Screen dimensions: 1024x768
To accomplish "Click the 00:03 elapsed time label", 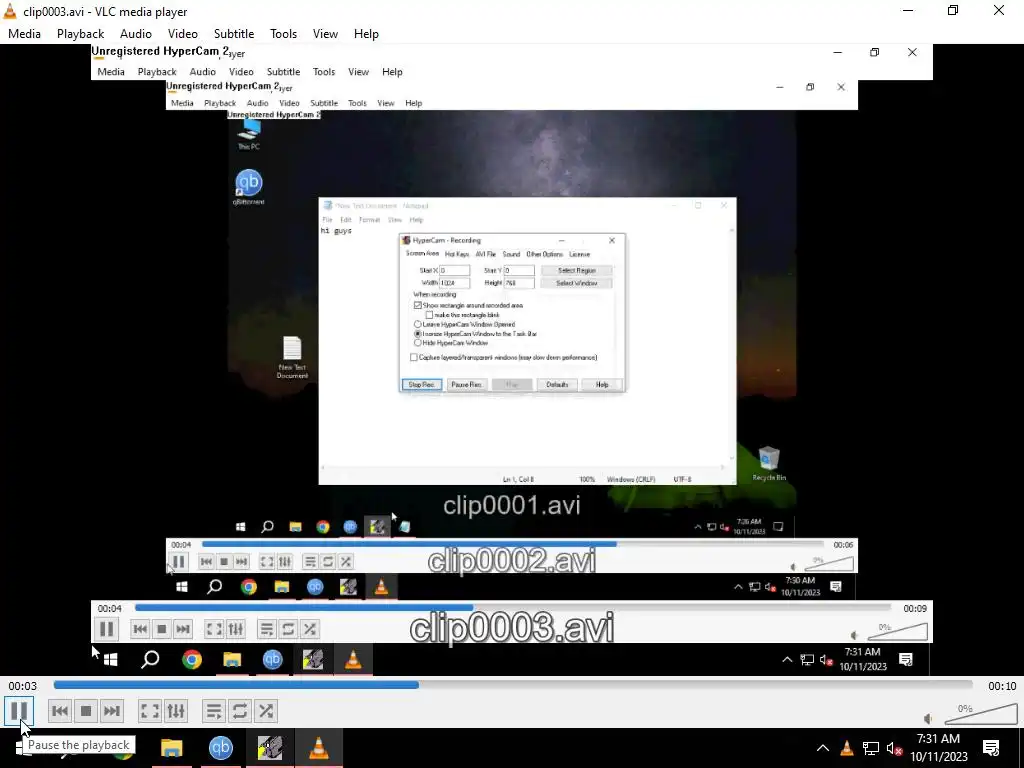I will 23,686.
